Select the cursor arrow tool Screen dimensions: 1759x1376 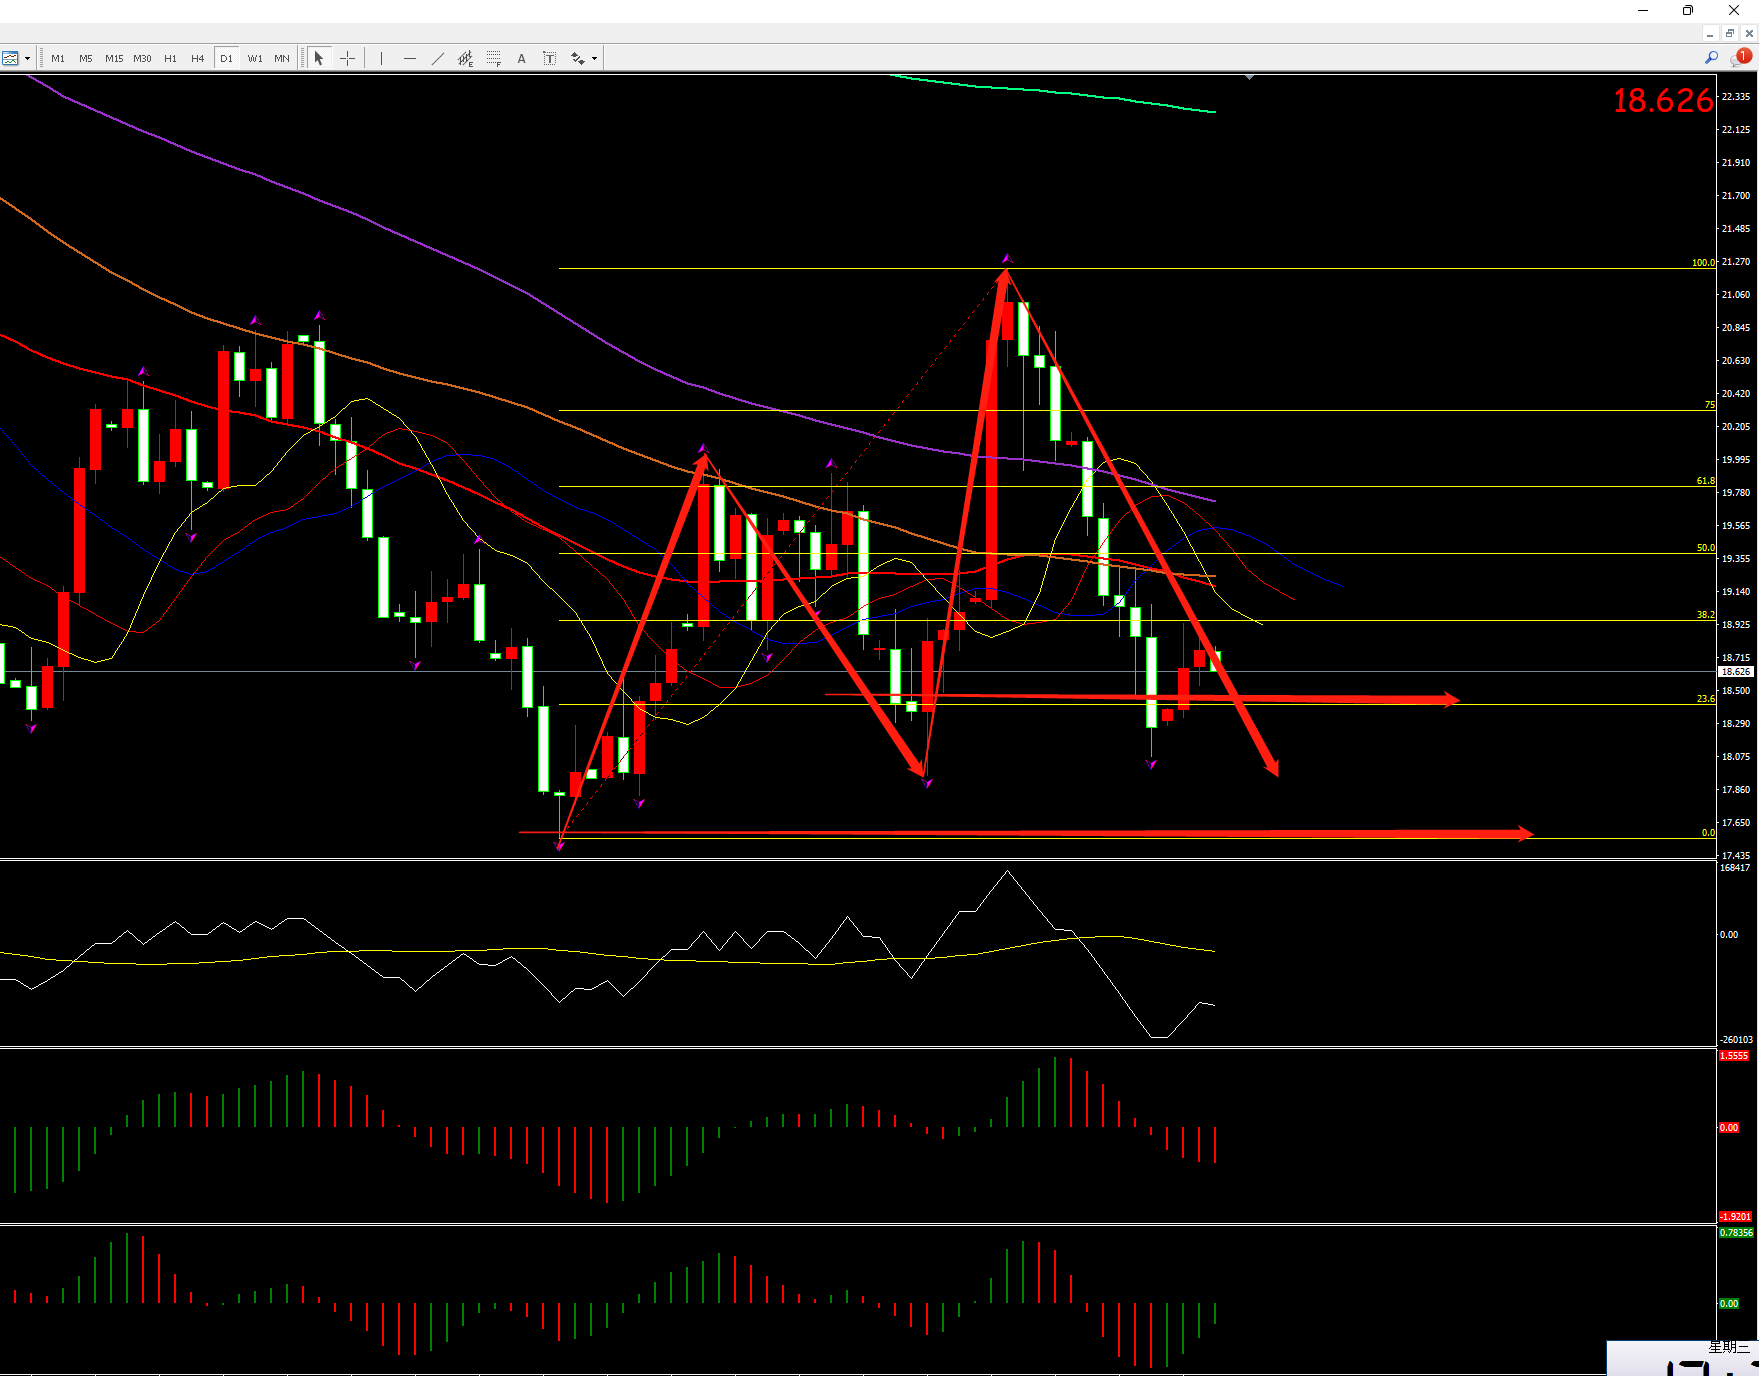319,58
